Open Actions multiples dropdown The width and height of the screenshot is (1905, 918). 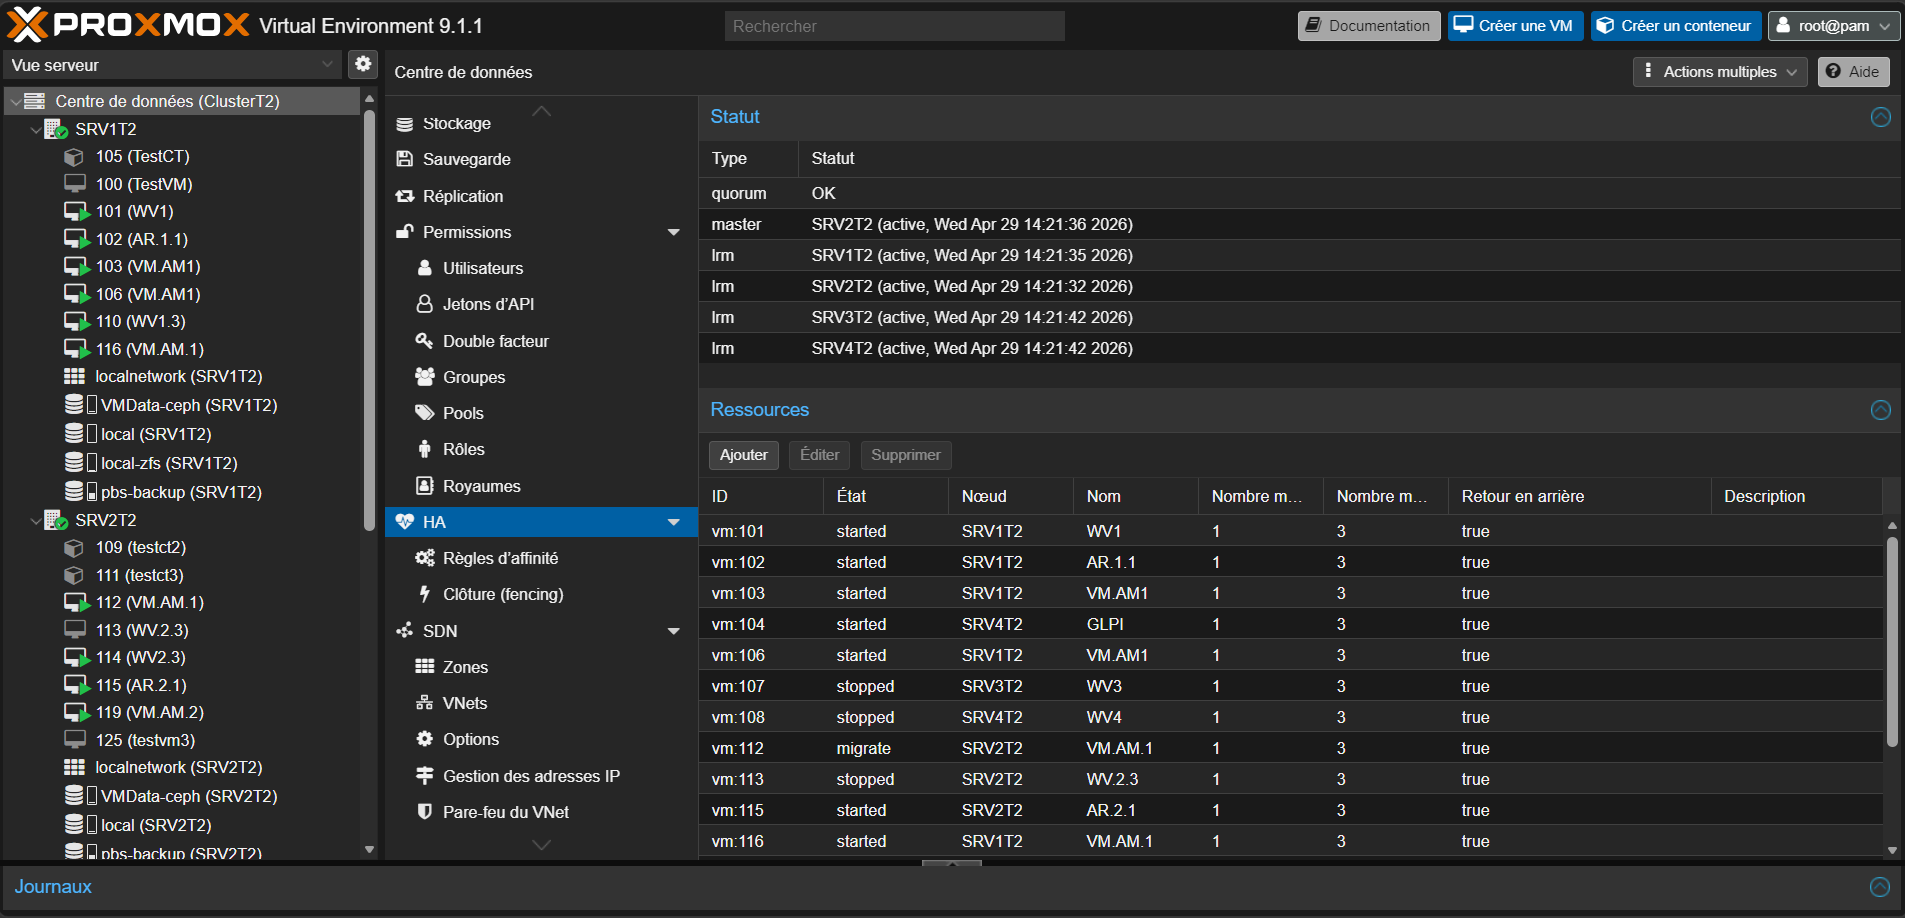[x=1720, y=72]
